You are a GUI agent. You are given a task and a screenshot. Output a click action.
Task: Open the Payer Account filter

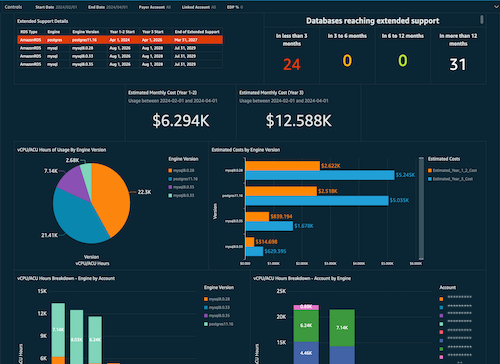tap(155, 7)
